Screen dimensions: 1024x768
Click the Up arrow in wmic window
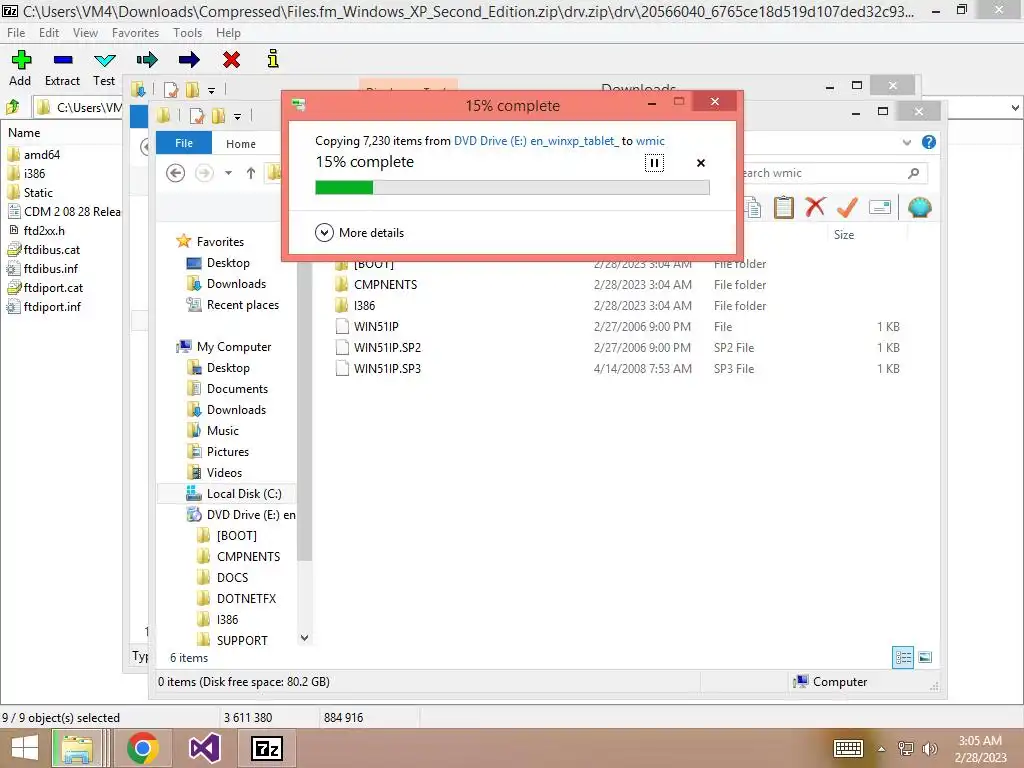pos(251,173)
